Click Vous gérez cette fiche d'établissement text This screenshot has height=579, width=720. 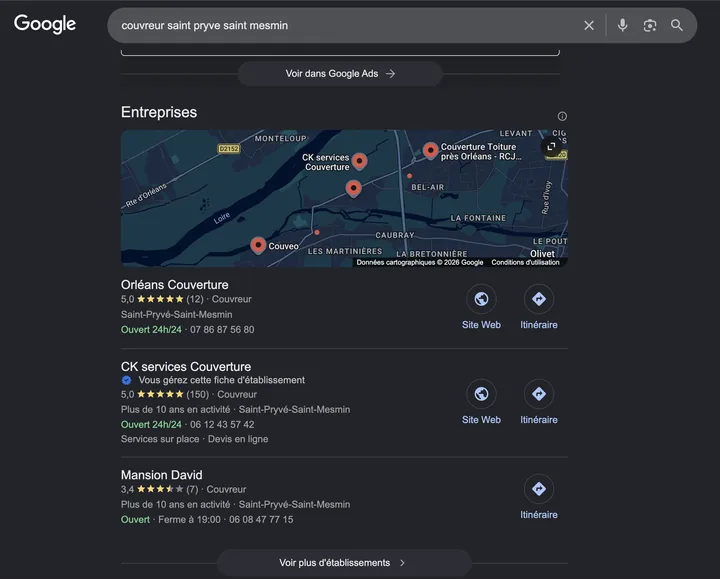coord(221,380)
